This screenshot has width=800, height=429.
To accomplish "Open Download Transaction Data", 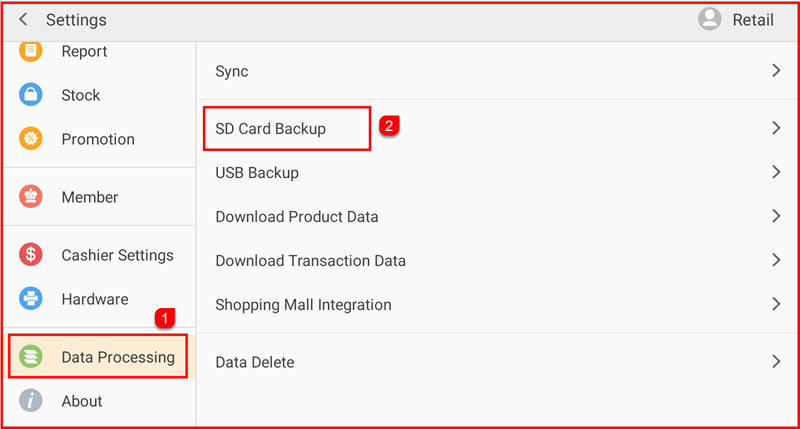I will pyautogui.click(x=311, y=260).
